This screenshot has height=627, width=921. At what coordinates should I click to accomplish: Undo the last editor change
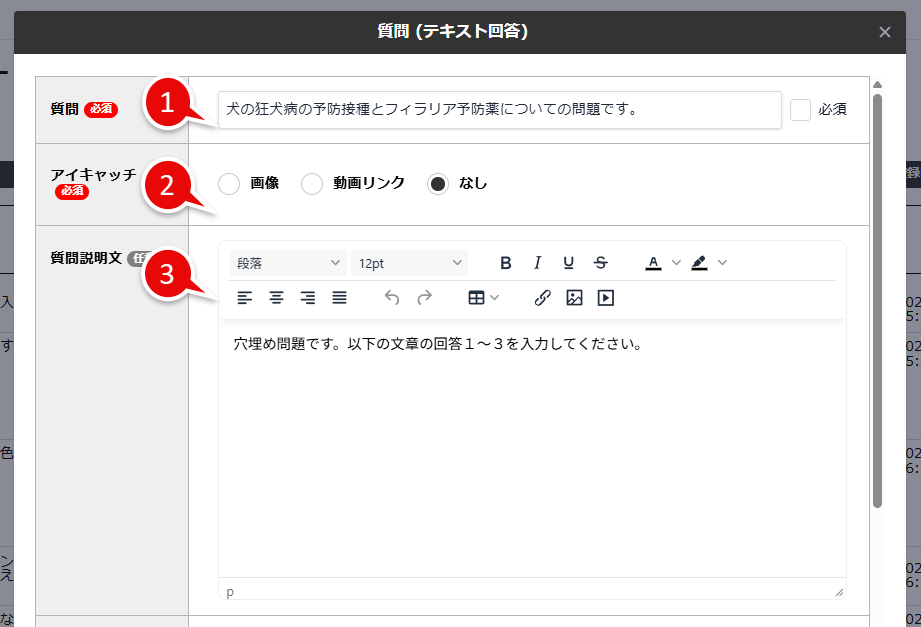[390, 297]
